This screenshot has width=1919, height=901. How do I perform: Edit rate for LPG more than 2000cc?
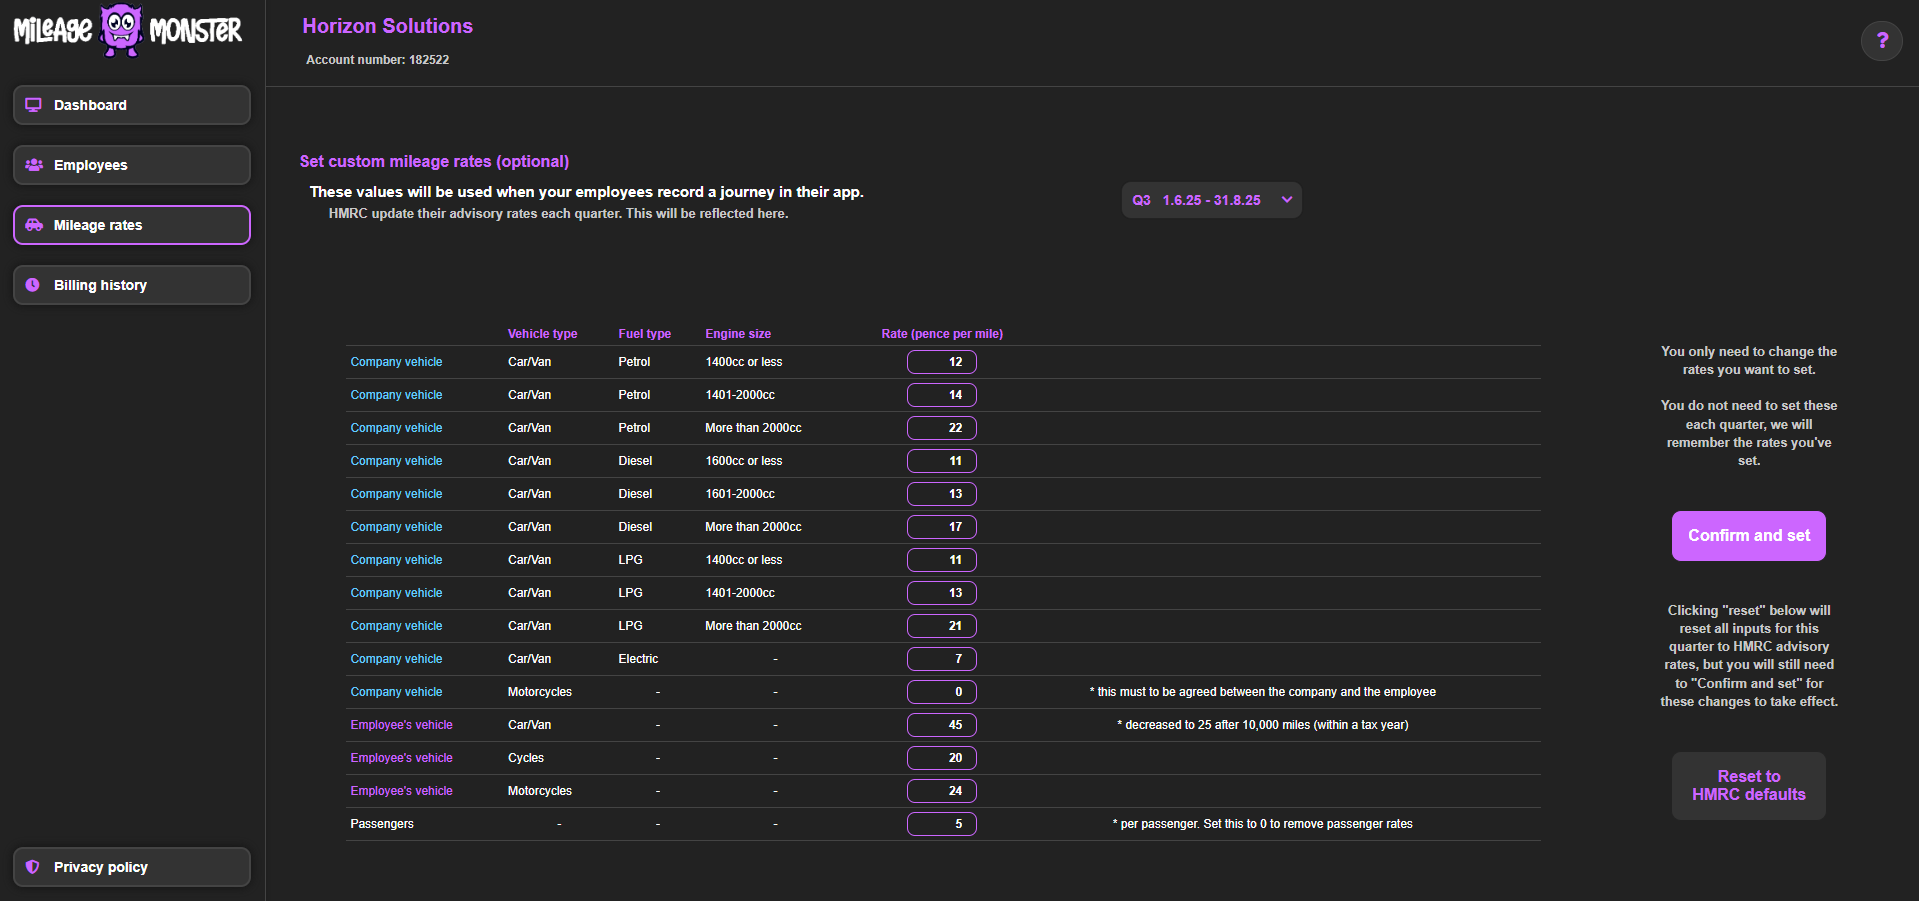[942, 626]
